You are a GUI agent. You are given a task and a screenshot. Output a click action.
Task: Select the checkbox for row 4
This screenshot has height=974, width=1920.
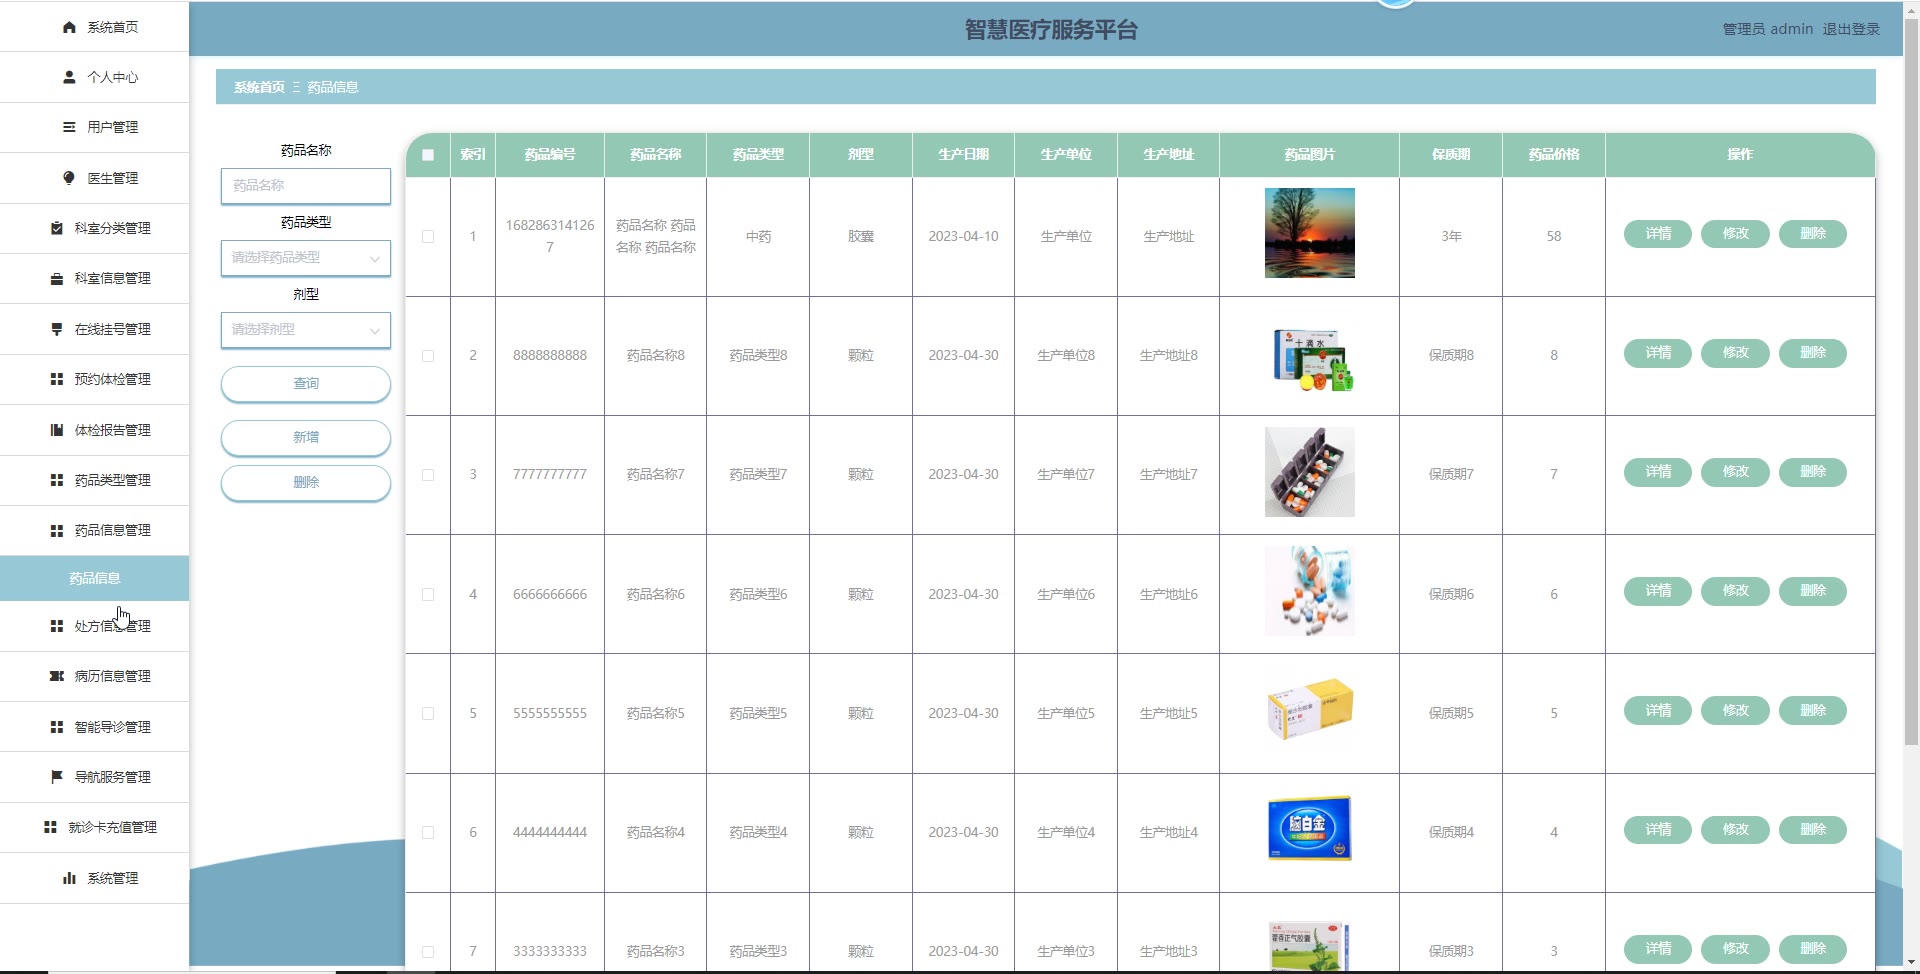[x=428, y=595]
